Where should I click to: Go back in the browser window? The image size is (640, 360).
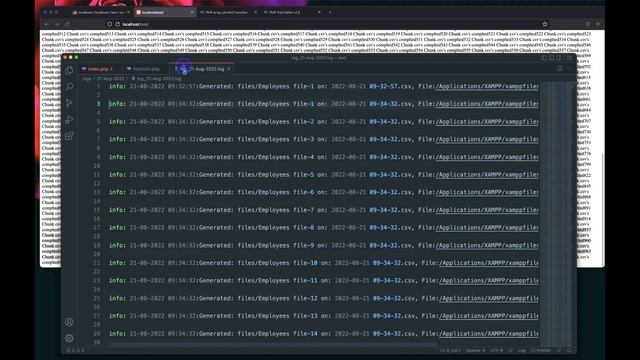[x=46, y=24]
